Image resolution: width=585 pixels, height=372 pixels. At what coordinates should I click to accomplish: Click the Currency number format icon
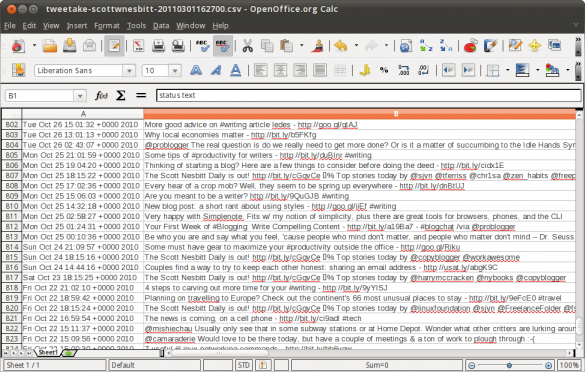tap(365, 71)
